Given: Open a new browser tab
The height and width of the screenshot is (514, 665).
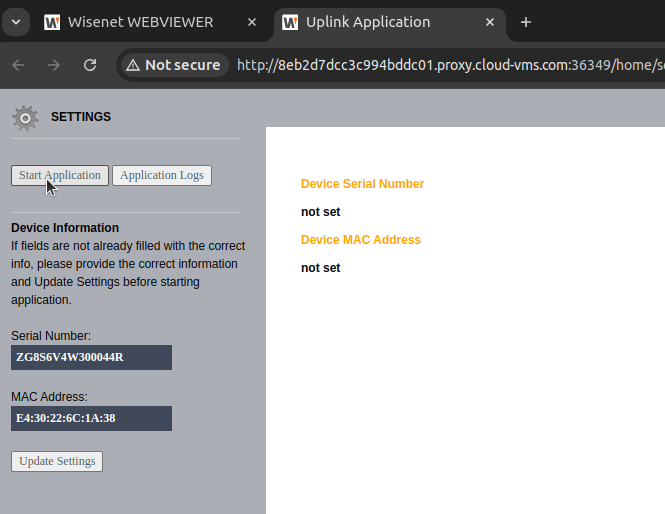Looking at the screenshot, I should tap(526, 22).
